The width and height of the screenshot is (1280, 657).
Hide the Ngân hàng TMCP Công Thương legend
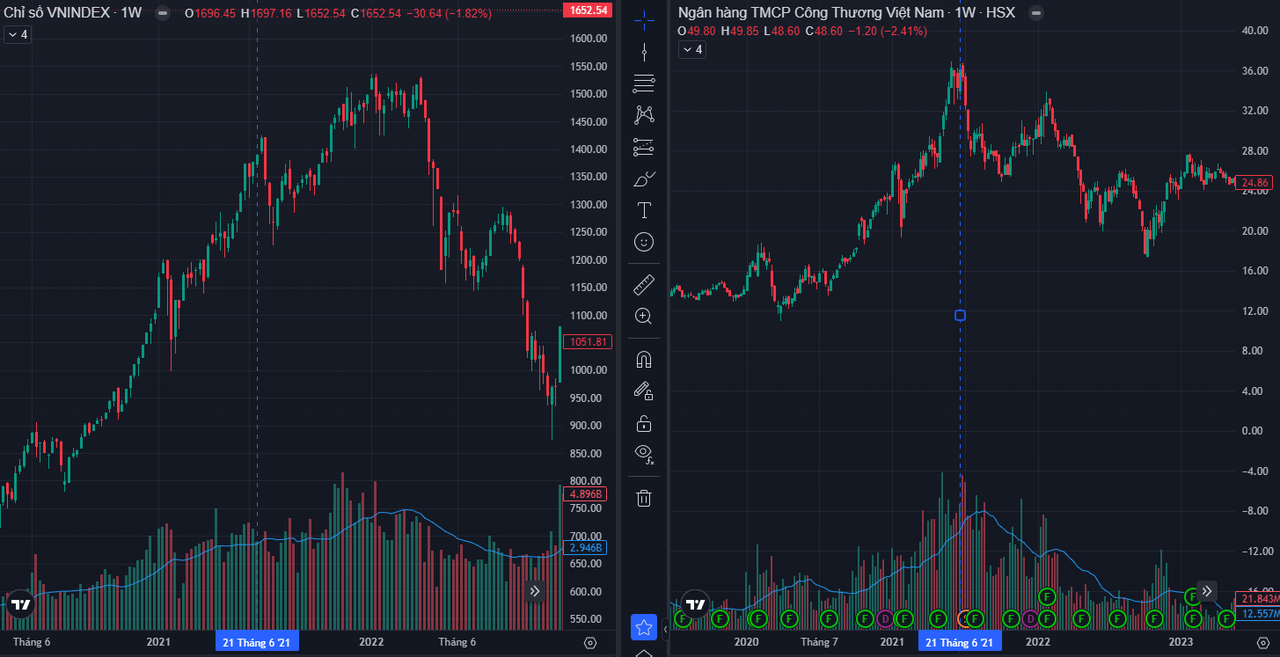[x=1035, y=14]
